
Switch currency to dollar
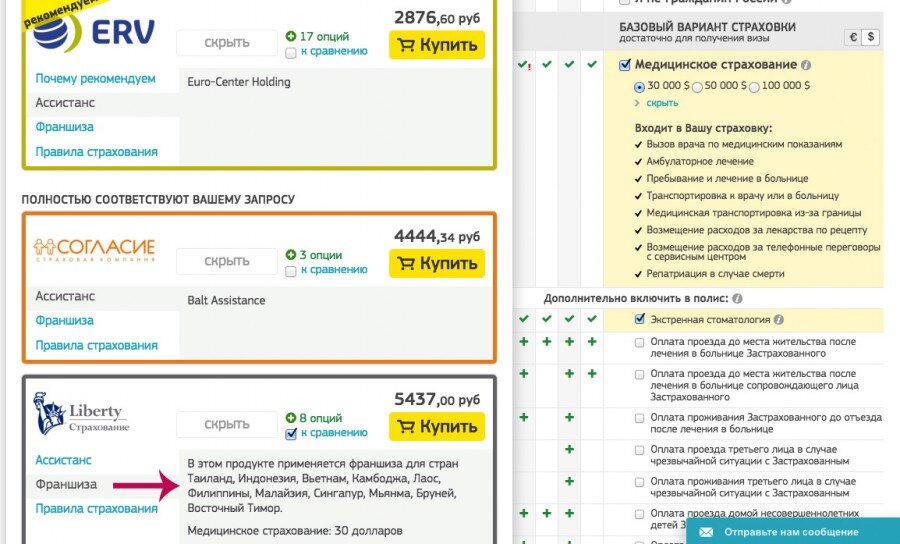tap(871, 37)
